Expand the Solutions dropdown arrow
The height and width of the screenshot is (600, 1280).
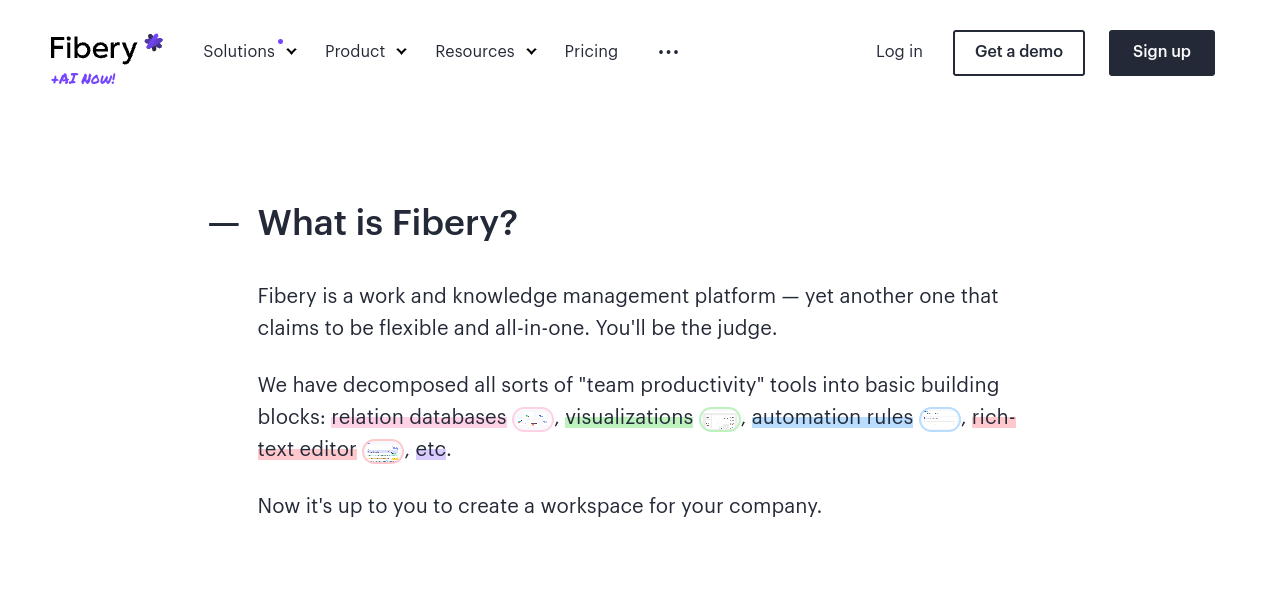coord(291,52)
